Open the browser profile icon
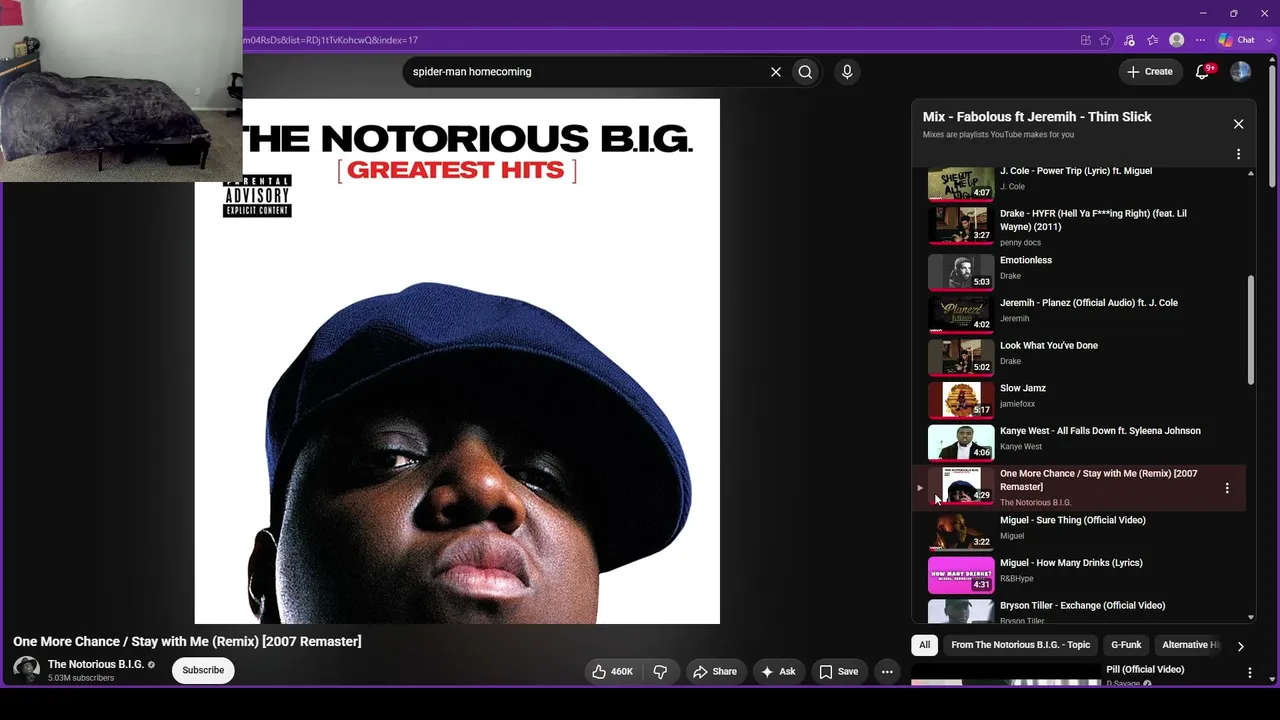Screen dimensions: 1280x720 pos(1177,40)
